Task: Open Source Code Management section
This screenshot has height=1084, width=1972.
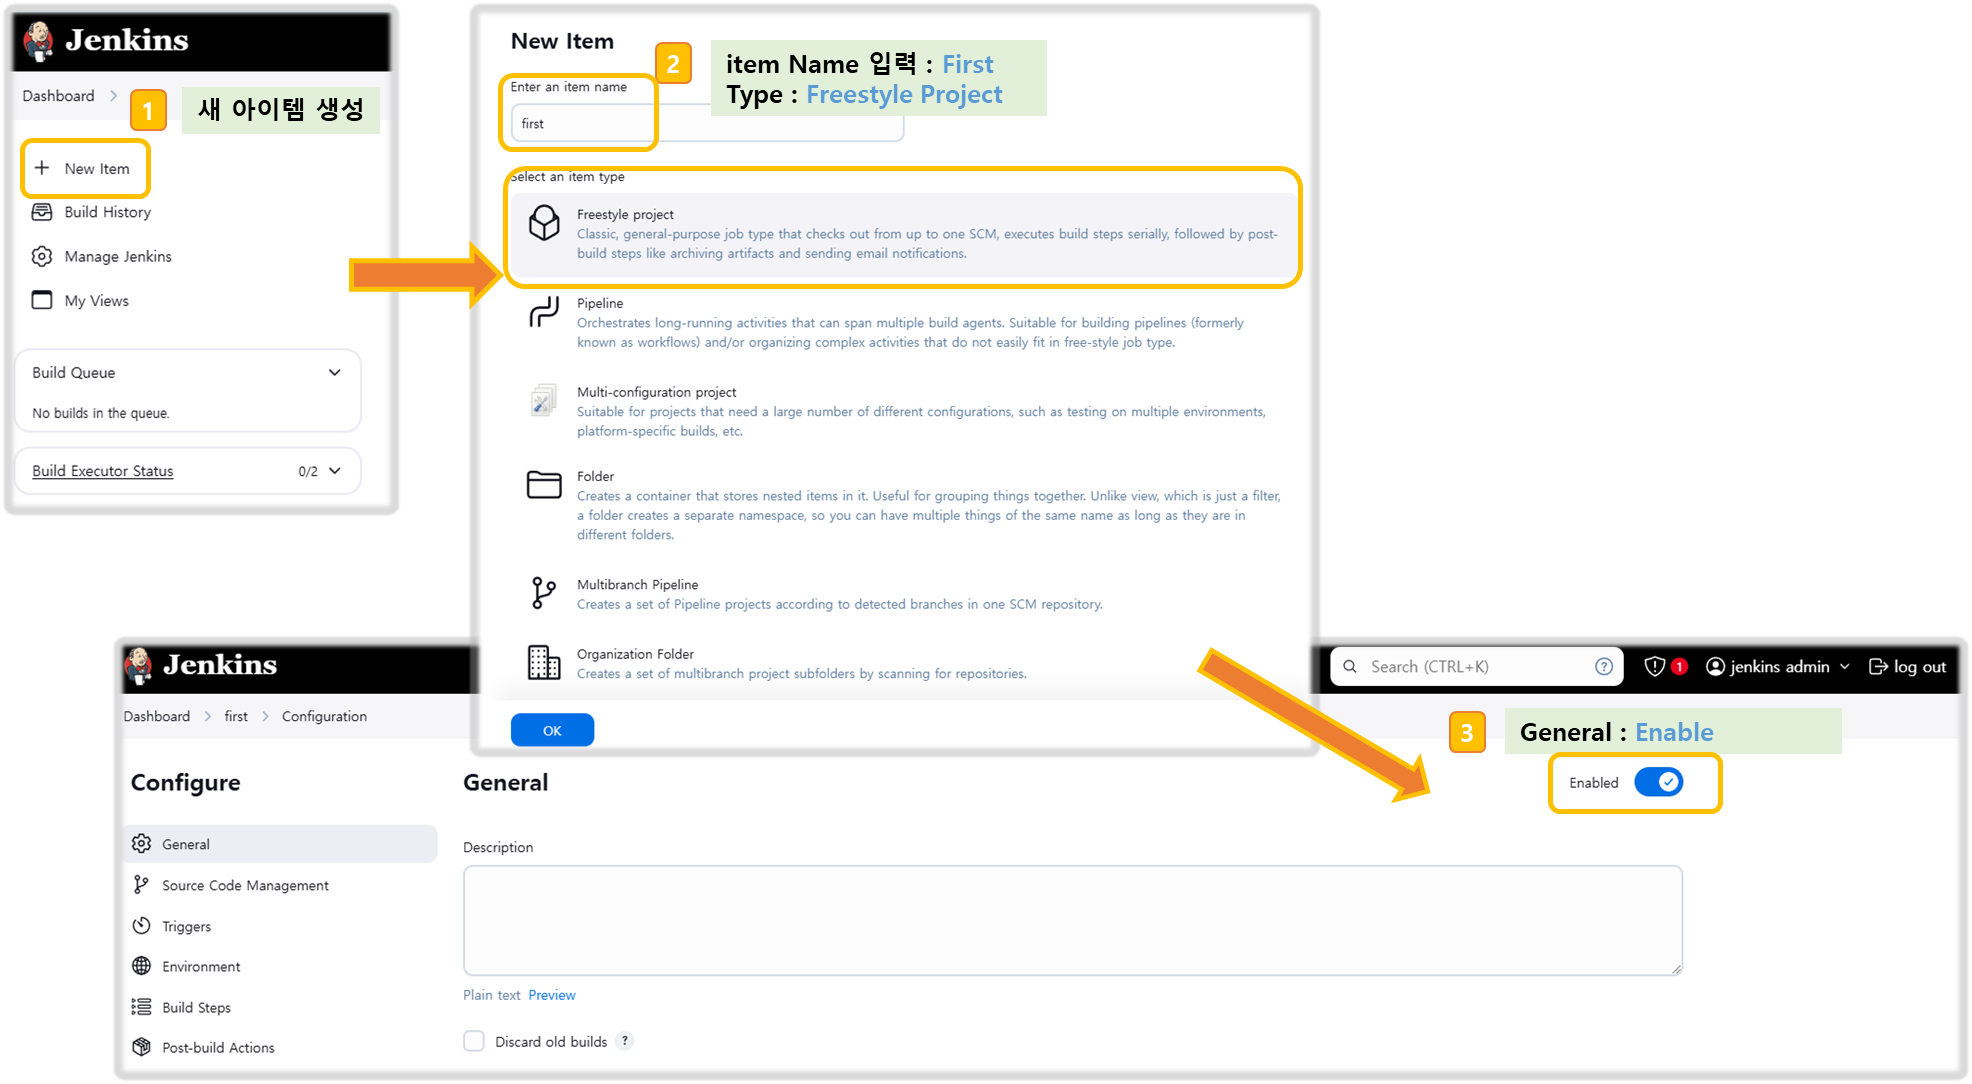Action: pos(245,886)
